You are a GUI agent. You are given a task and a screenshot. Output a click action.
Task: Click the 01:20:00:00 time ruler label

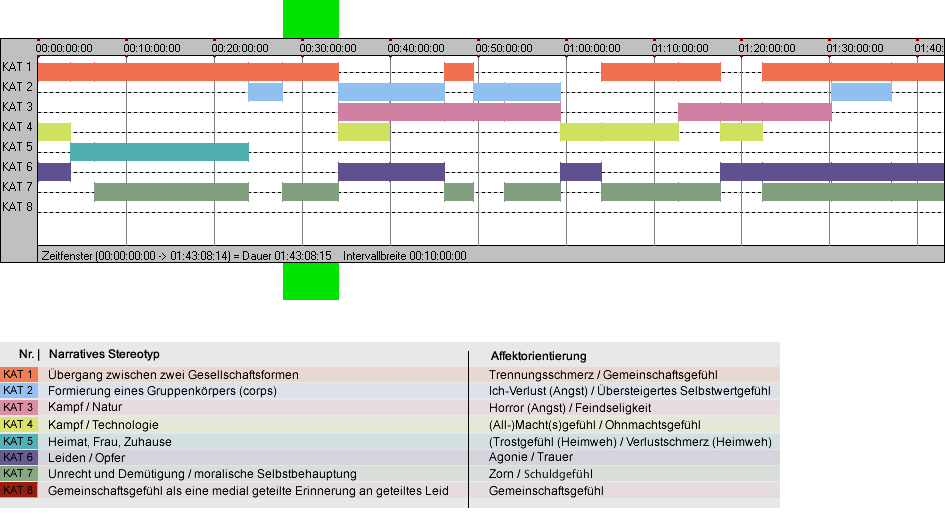tap(767, 48)
